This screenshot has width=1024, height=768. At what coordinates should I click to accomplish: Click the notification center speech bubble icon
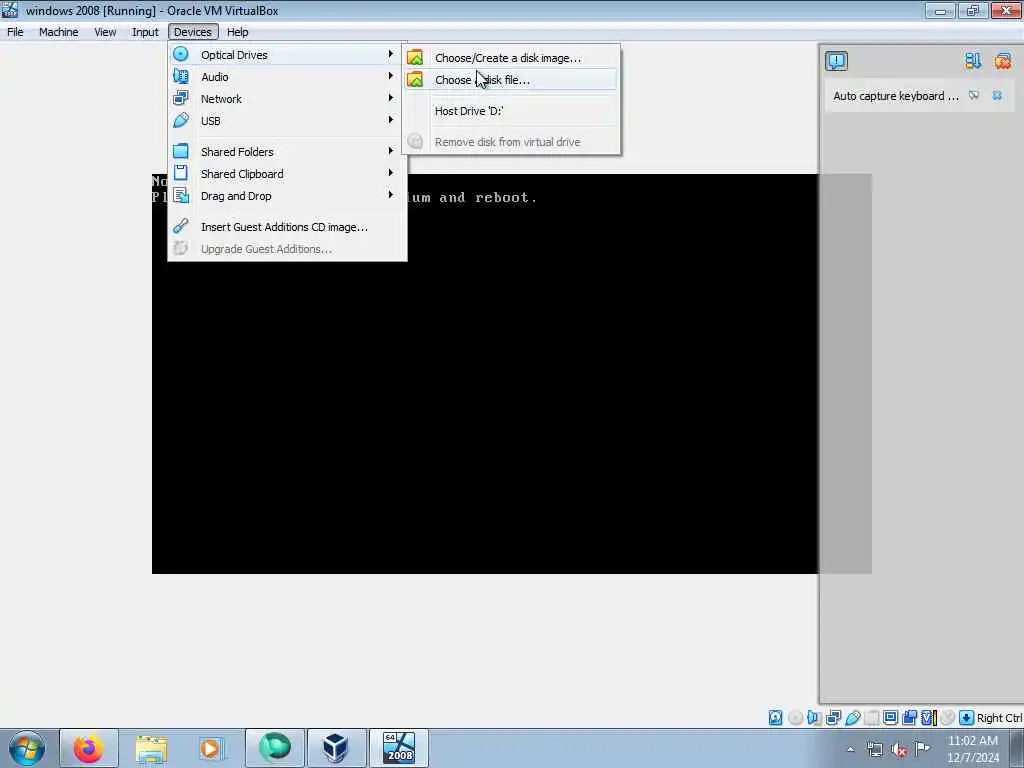[837, 61]
